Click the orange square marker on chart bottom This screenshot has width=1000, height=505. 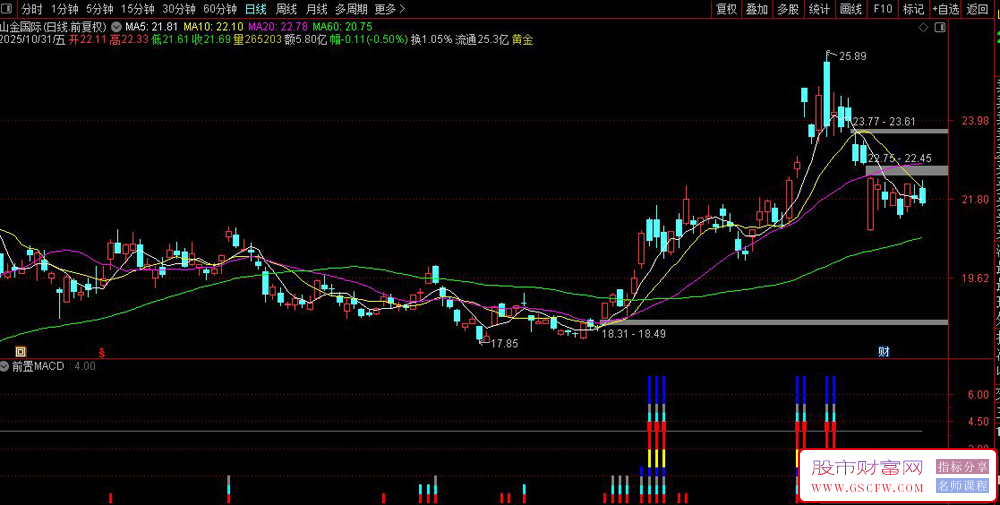[21, 352]
